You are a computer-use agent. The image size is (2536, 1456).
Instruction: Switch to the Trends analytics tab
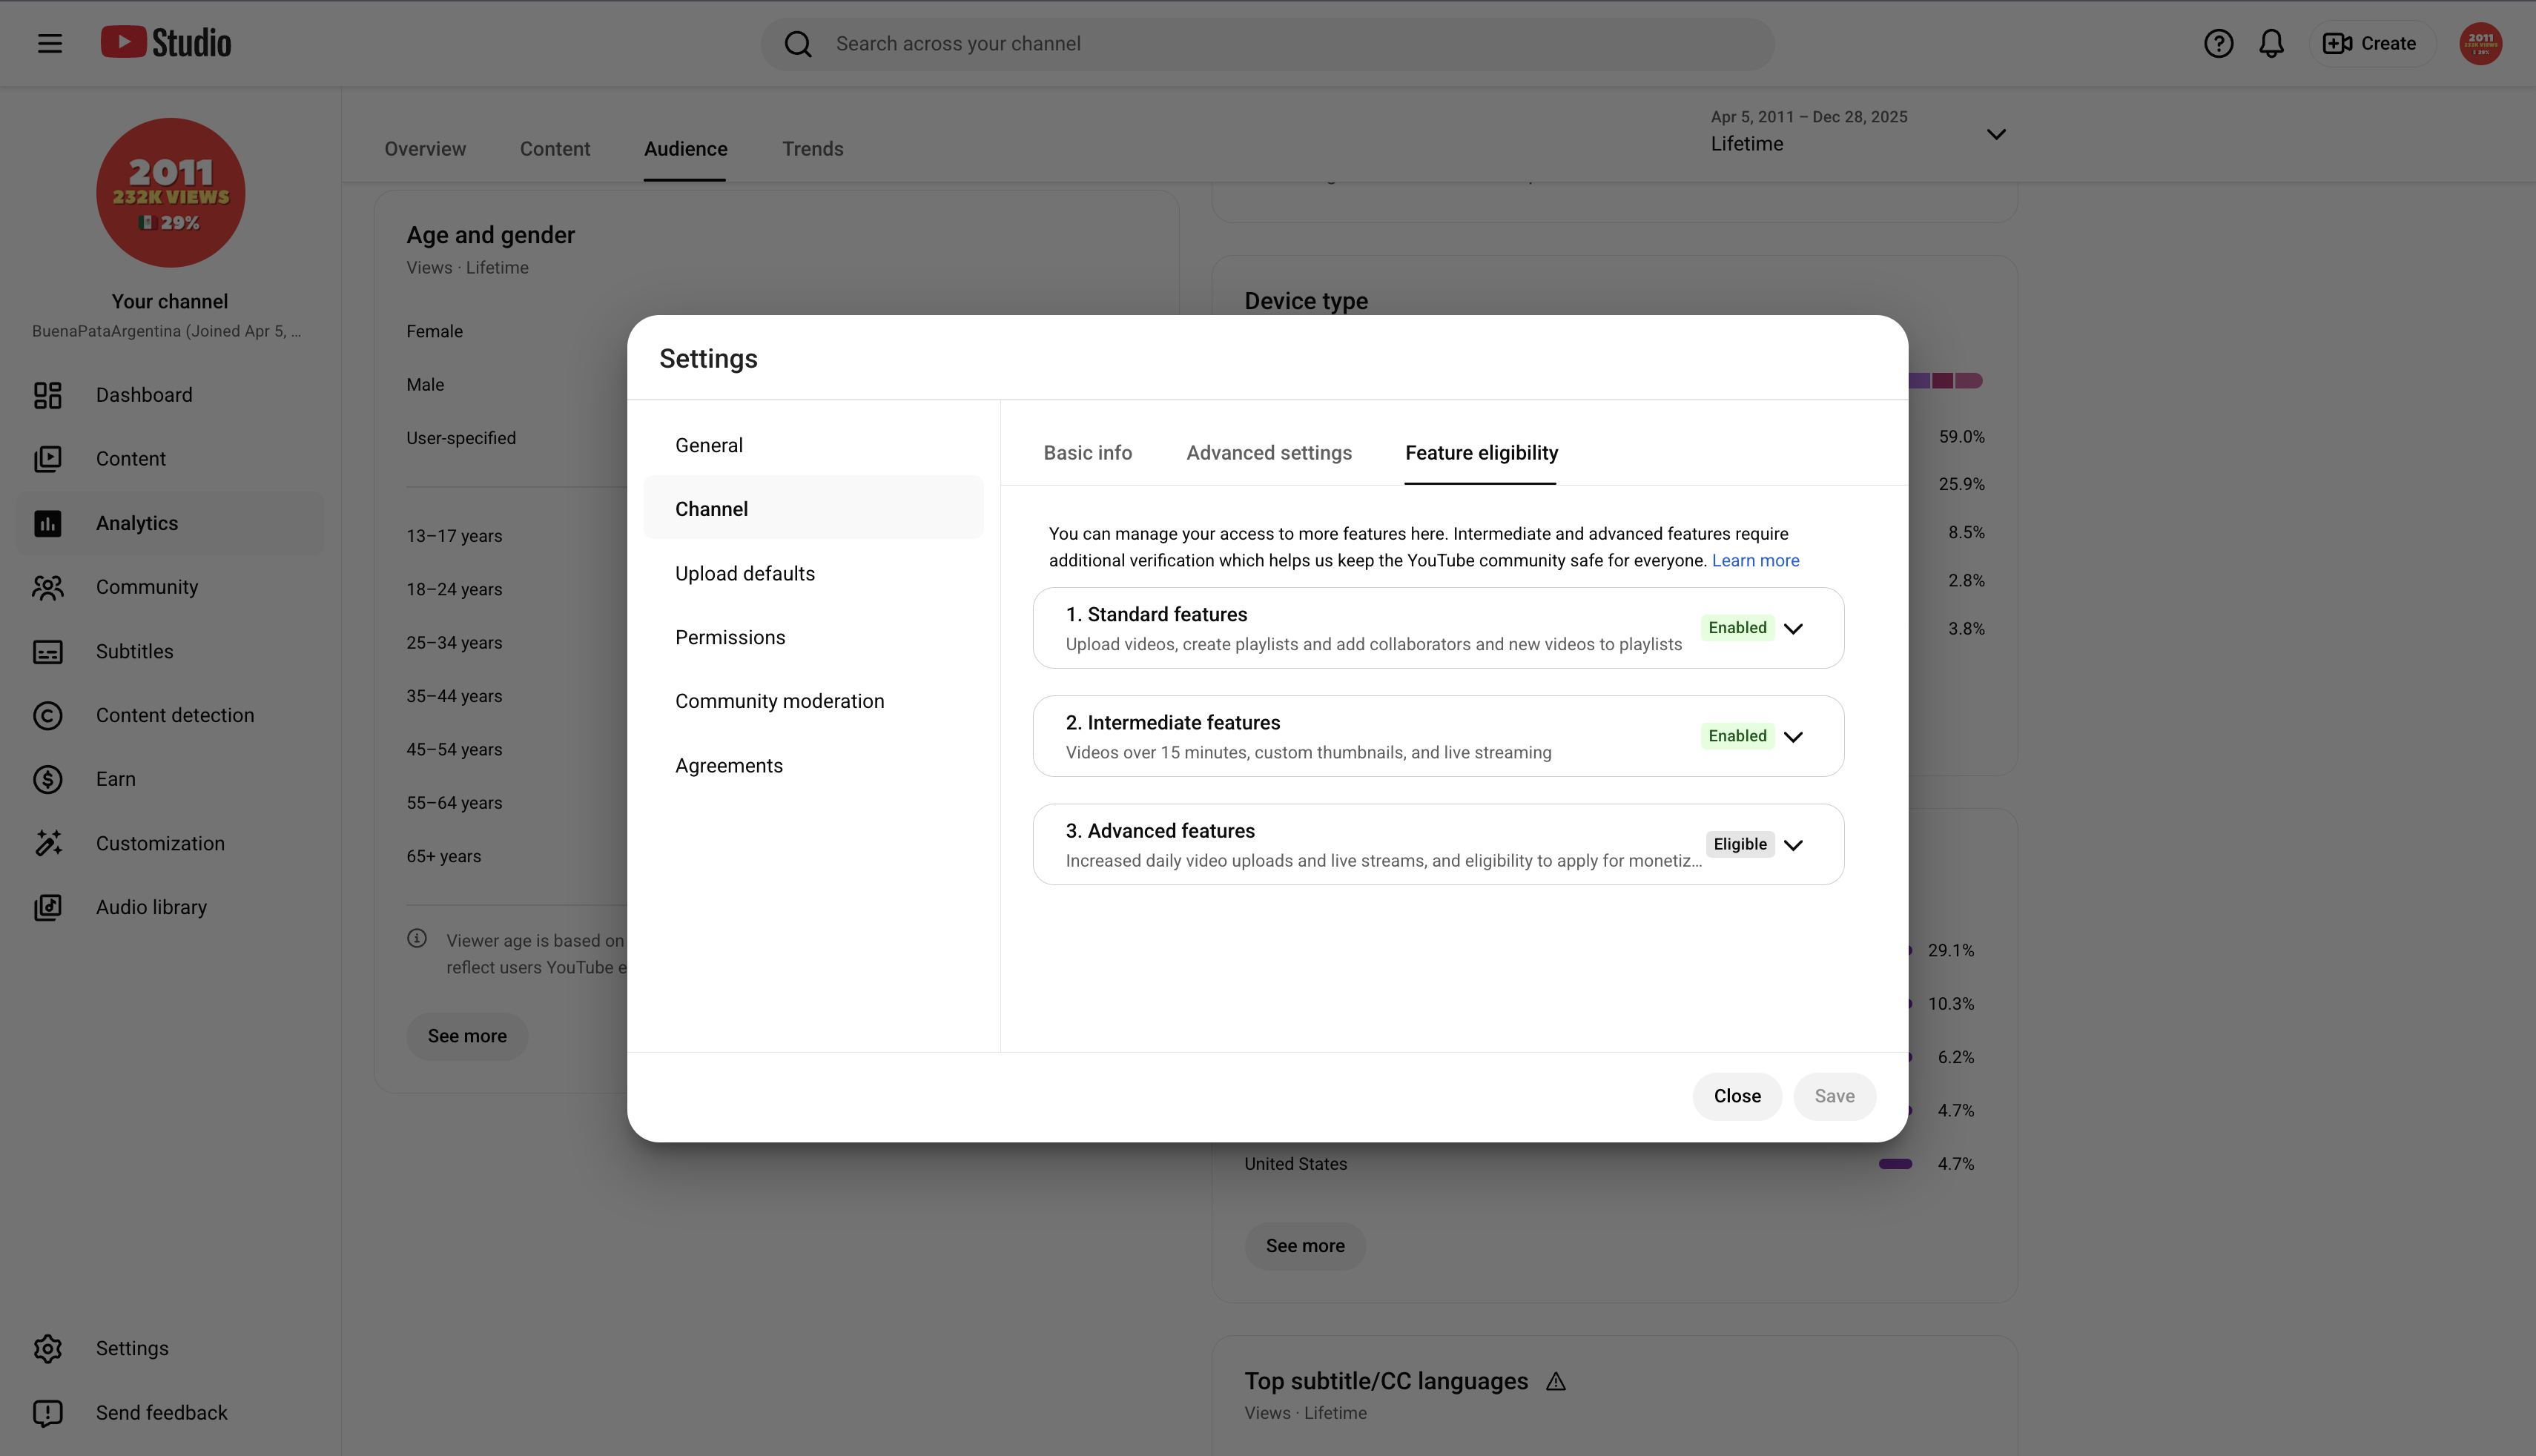[812, 149]
